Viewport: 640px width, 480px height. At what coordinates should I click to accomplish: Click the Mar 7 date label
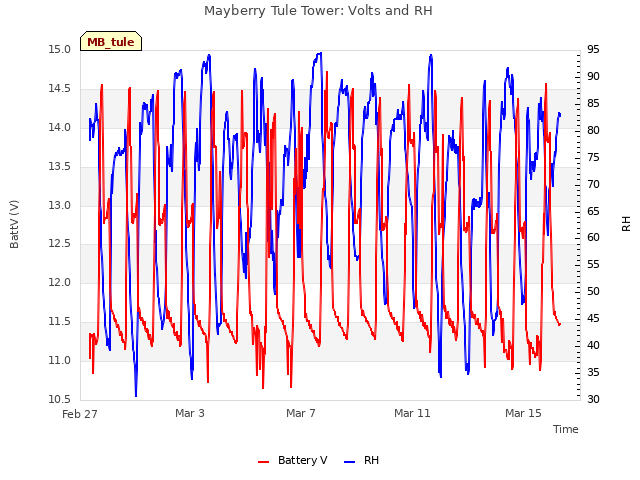[301, 413]
